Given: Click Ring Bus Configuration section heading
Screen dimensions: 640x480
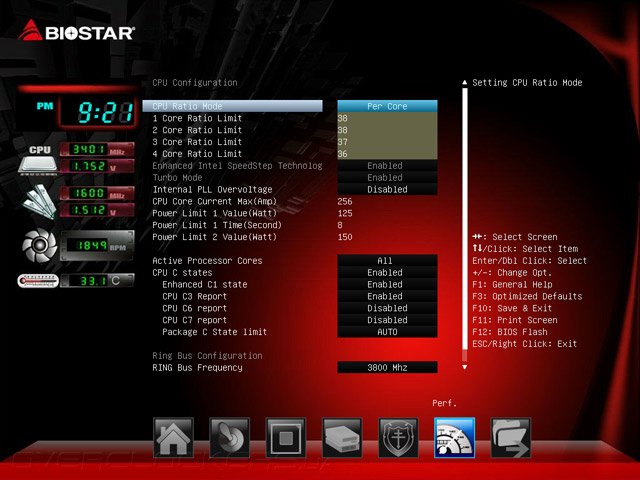Looking at the screenshot, I should click(x=207, y=356).
